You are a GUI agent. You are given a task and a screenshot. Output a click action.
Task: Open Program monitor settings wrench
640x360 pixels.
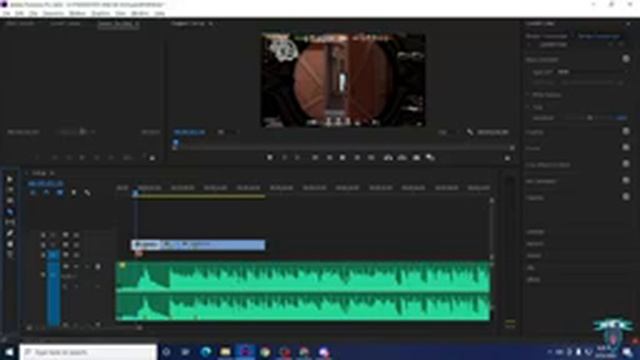point(470,132)
